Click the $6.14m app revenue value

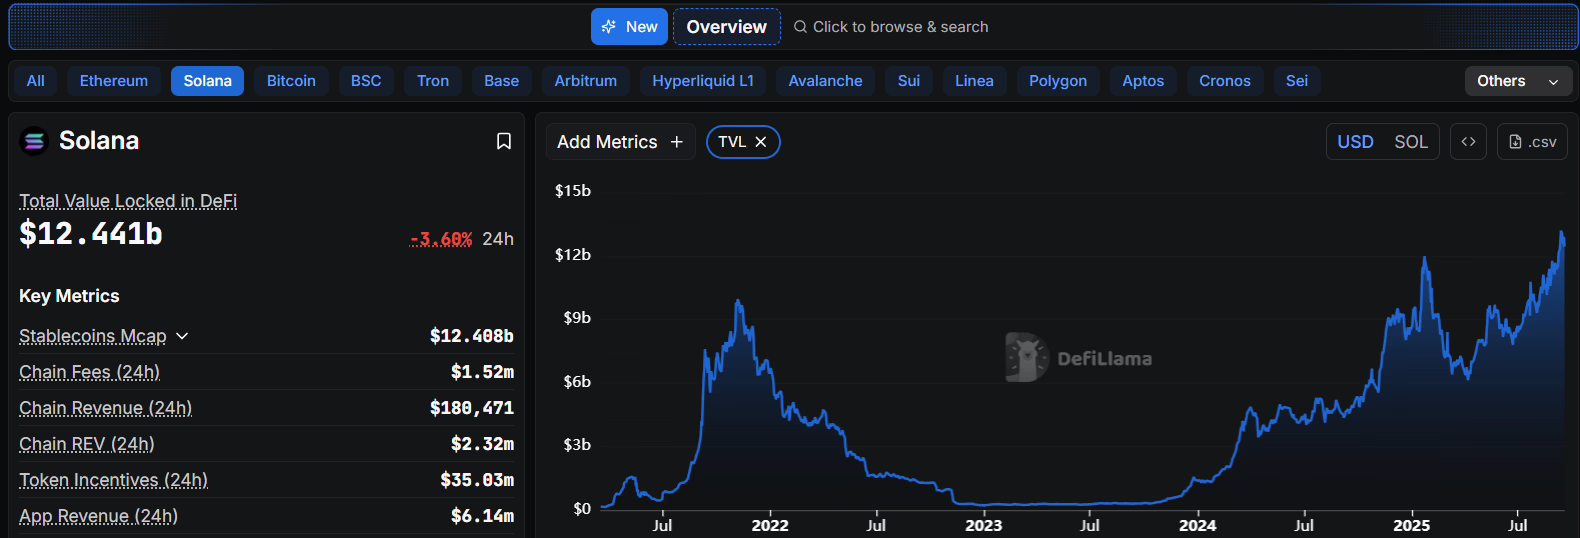(x=482, y=516)
